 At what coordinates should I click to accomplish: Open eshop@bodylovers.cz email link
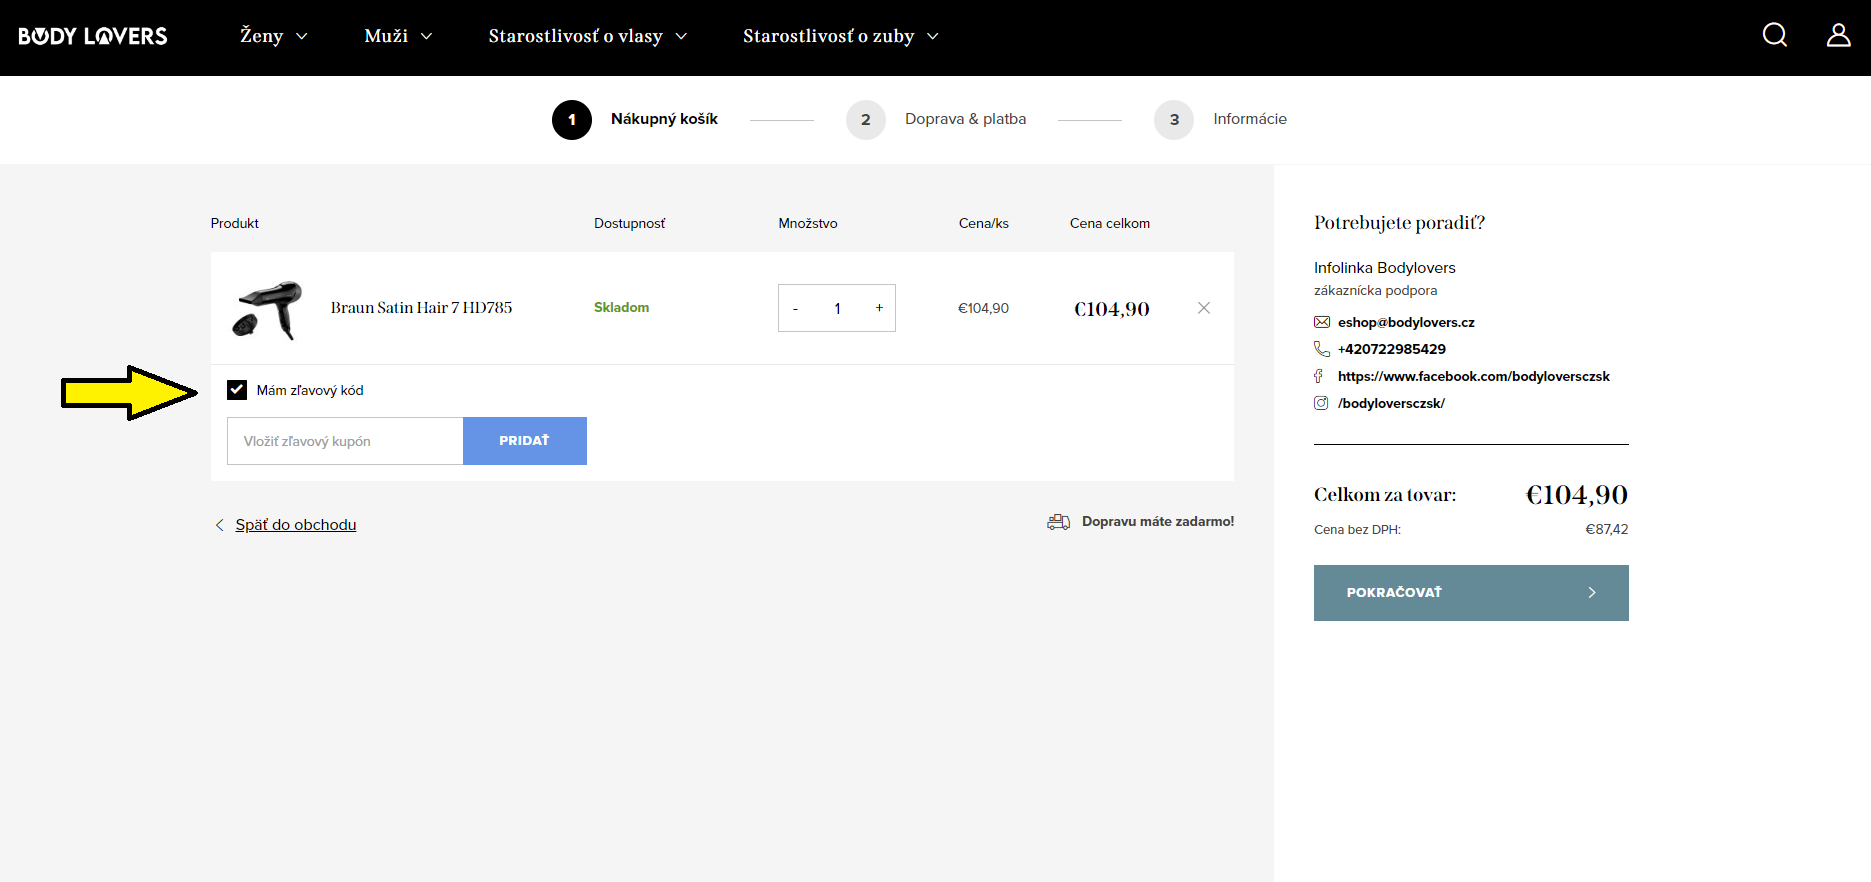coord(1406,322)
